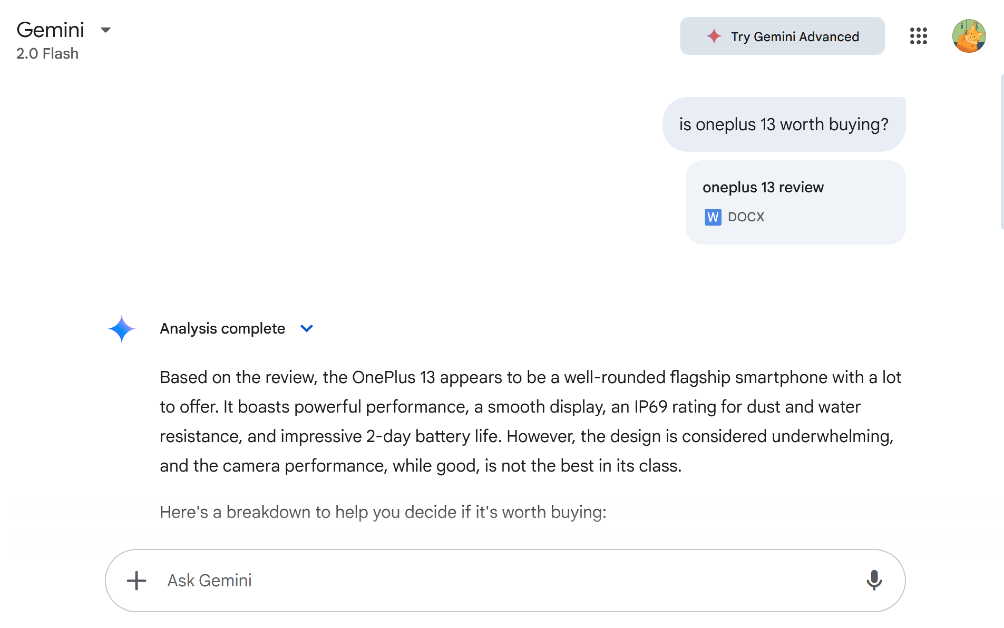The width and height of the screenshot is (1004, 628).
Task: Click the Analysis complete label
Action: (222, 329)
